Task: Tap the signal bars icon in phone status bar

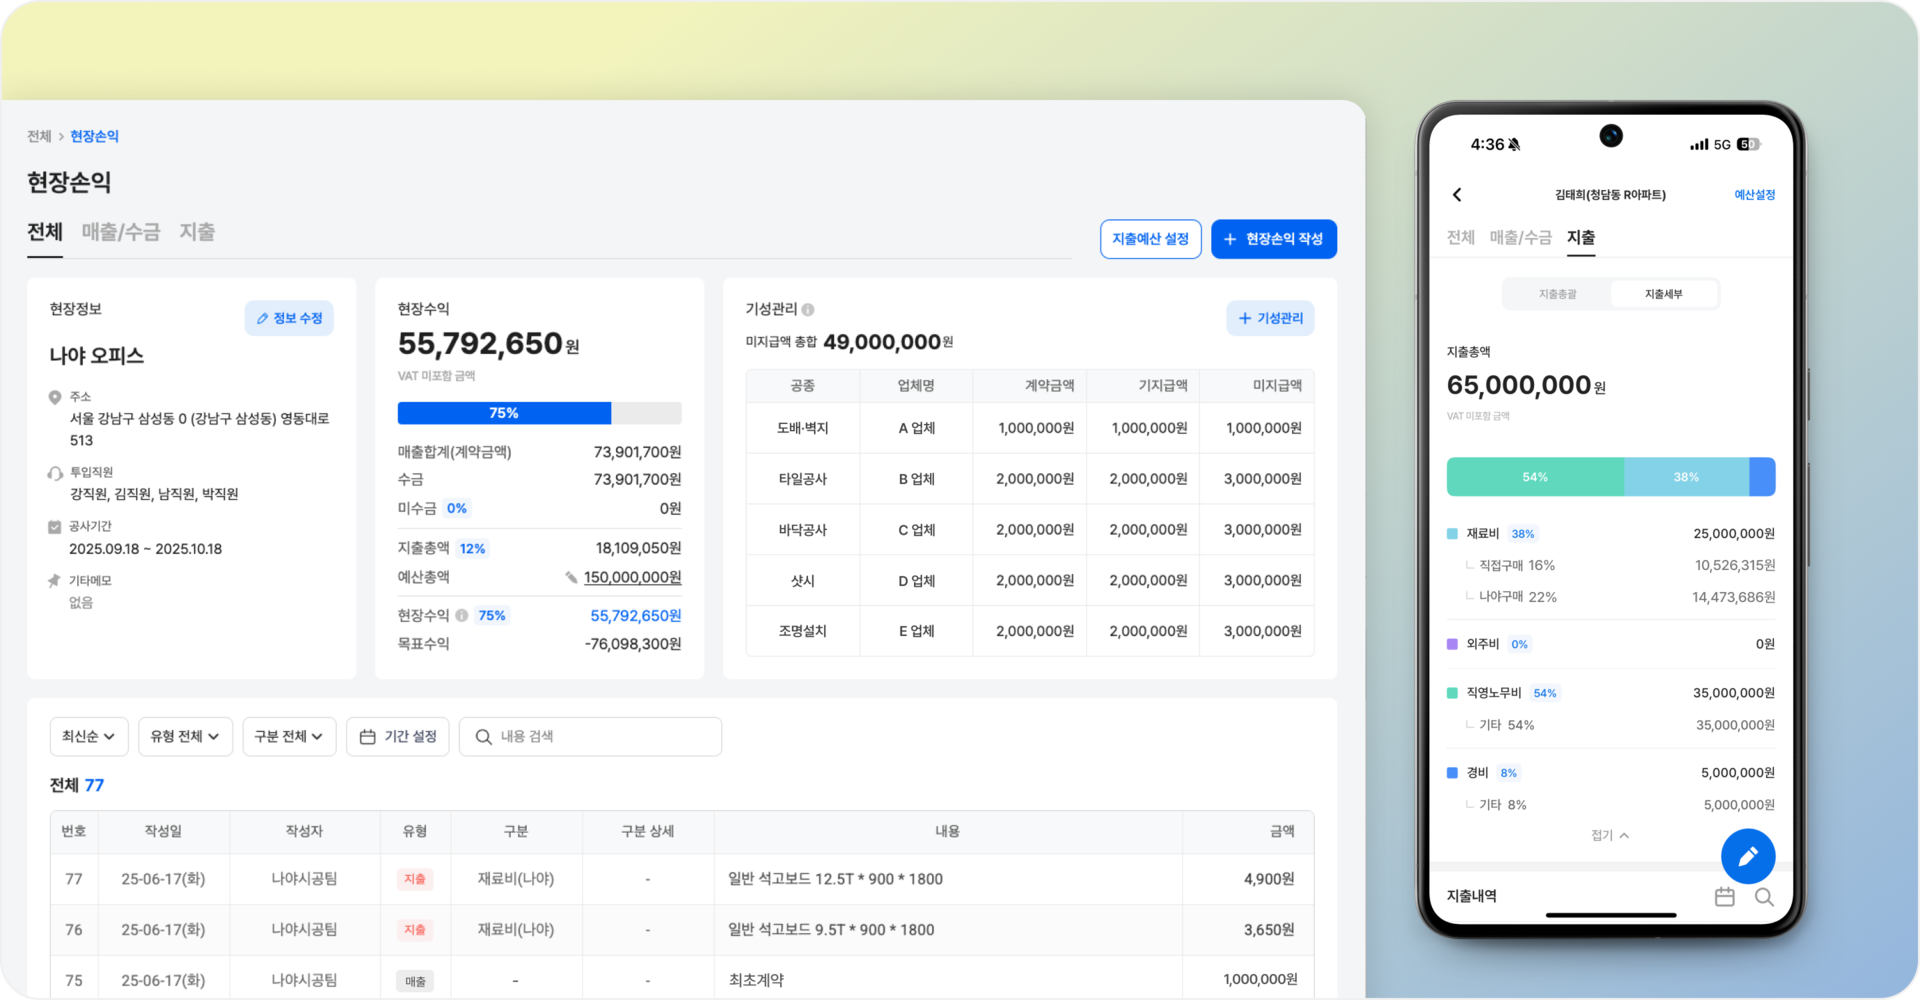Action: tap(1699, 145)
